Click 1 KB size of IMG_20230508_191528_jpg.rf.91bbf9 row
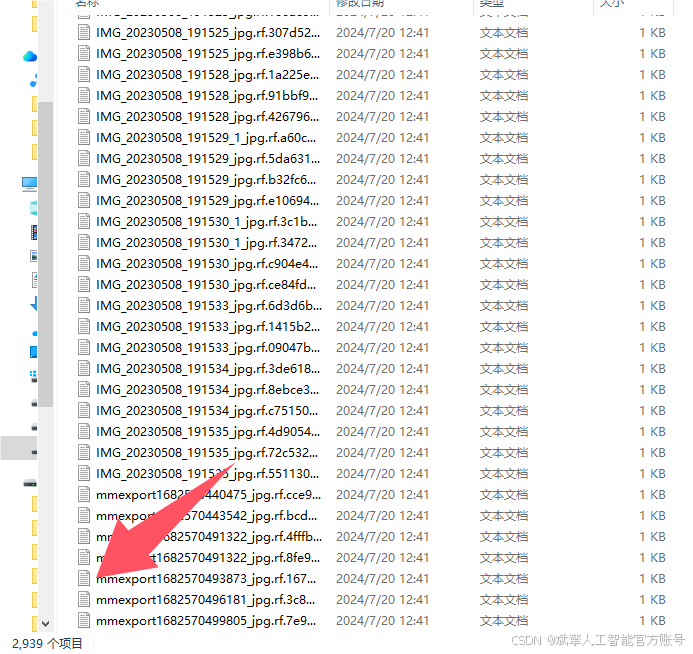Image resolution: width=693 pixels, height=654 pixels. (x=653, y=96)
